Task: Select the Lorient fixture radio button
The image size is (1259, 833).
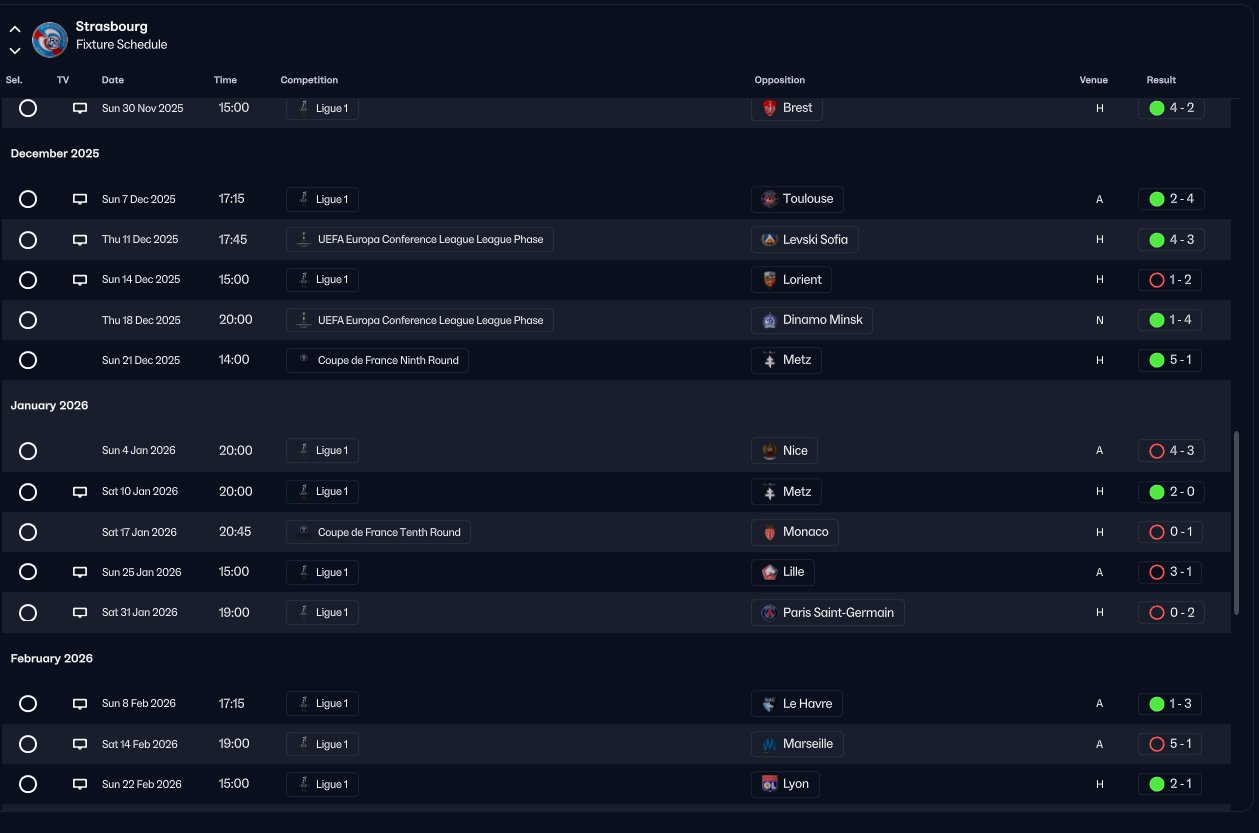Action: 28,280
